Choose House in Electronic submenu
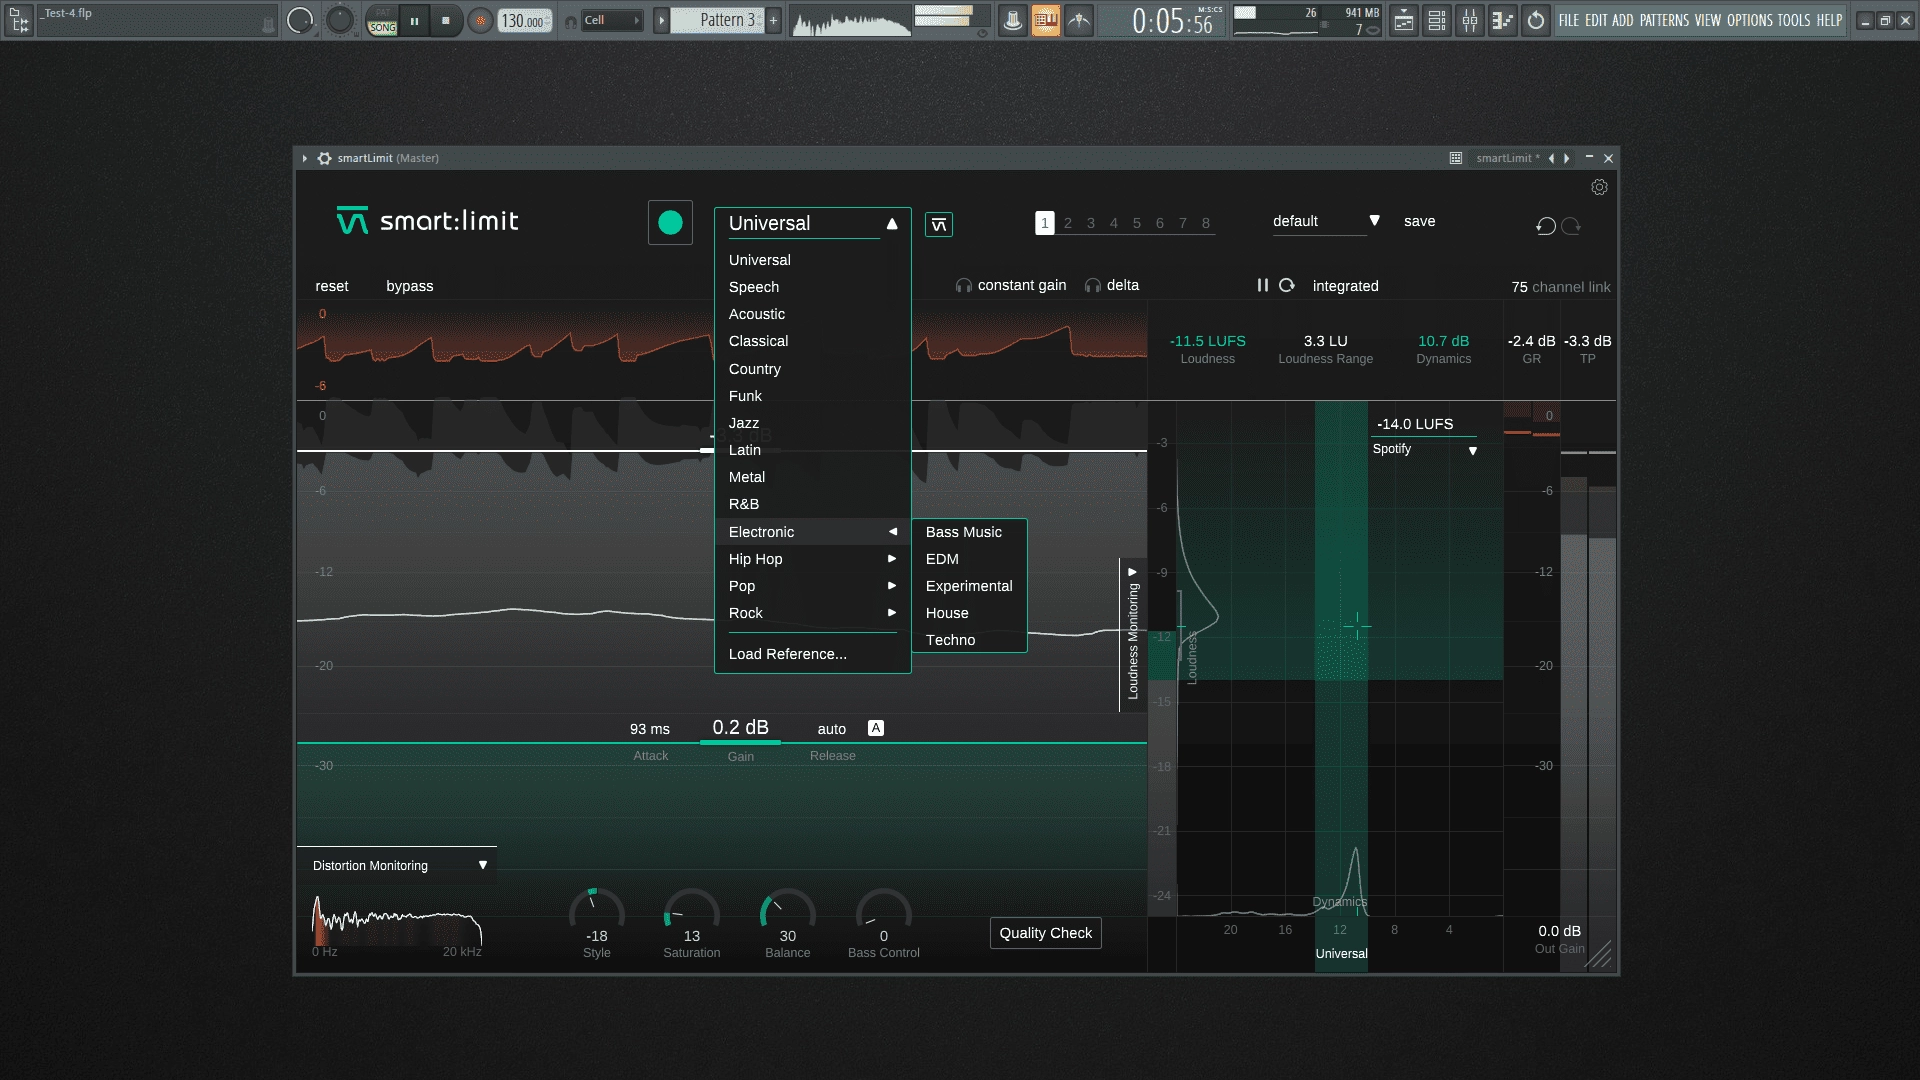 pyautogui.click(x=969, y=613)
